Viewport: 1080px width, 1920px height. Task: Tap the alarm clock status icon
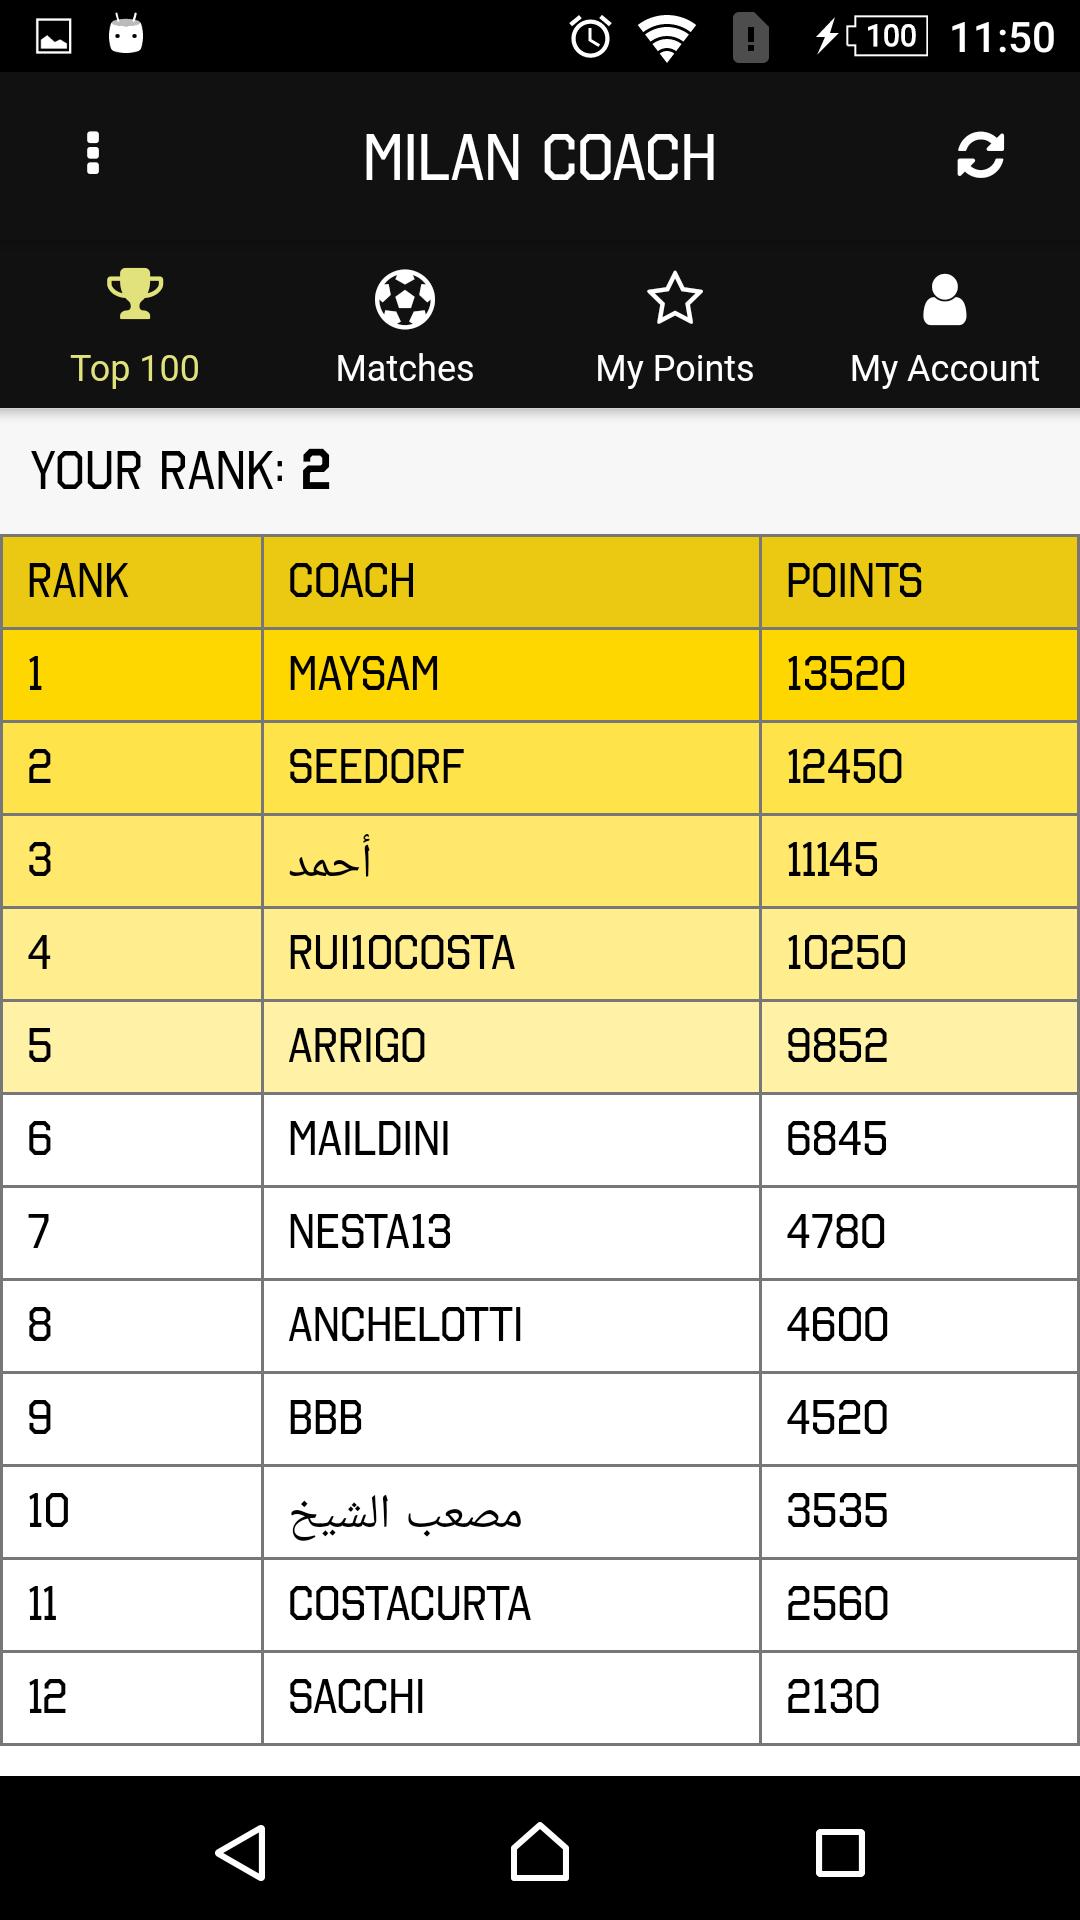tap(590, 38)
